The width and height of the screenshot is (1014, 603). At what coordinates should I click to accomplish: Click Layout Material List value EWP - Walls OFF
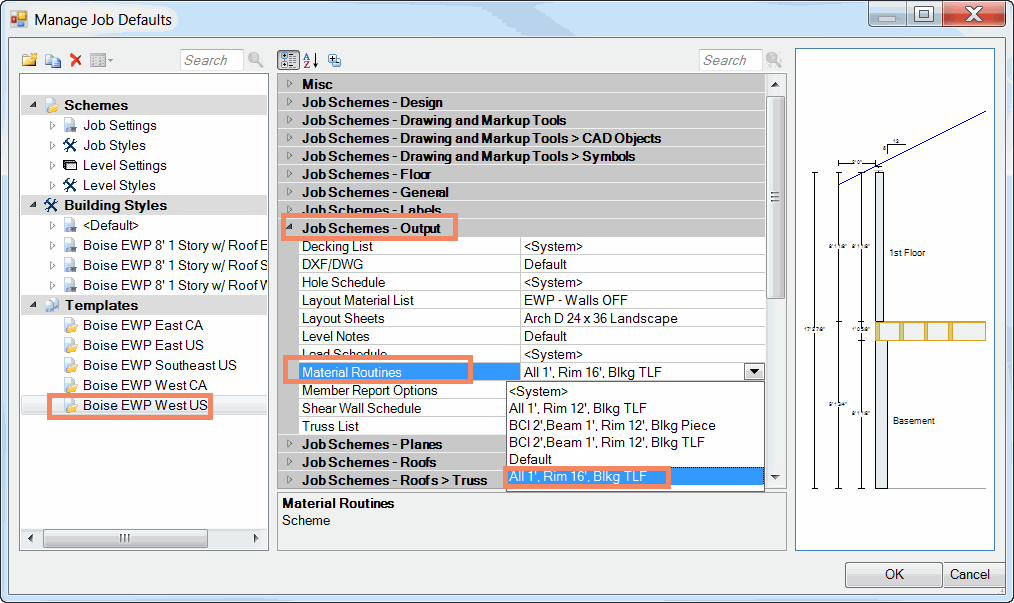576,301
